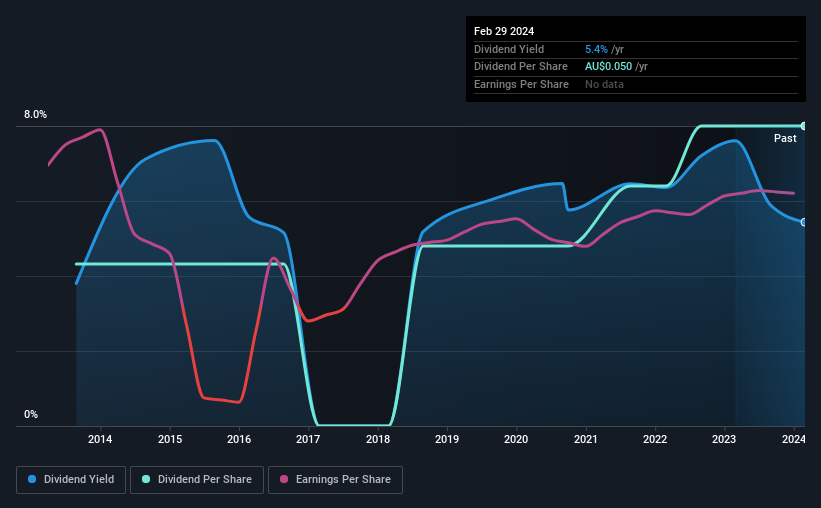Viewport: 821px width, 508px height.
Task: Click the 0% y-axis label
Action: 31,414
